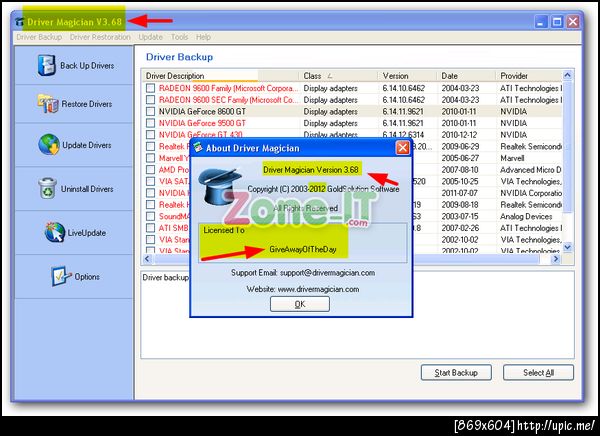Sort by Date column header
Image resolution: width=600 pixels, height=436 pixels.
466,76
